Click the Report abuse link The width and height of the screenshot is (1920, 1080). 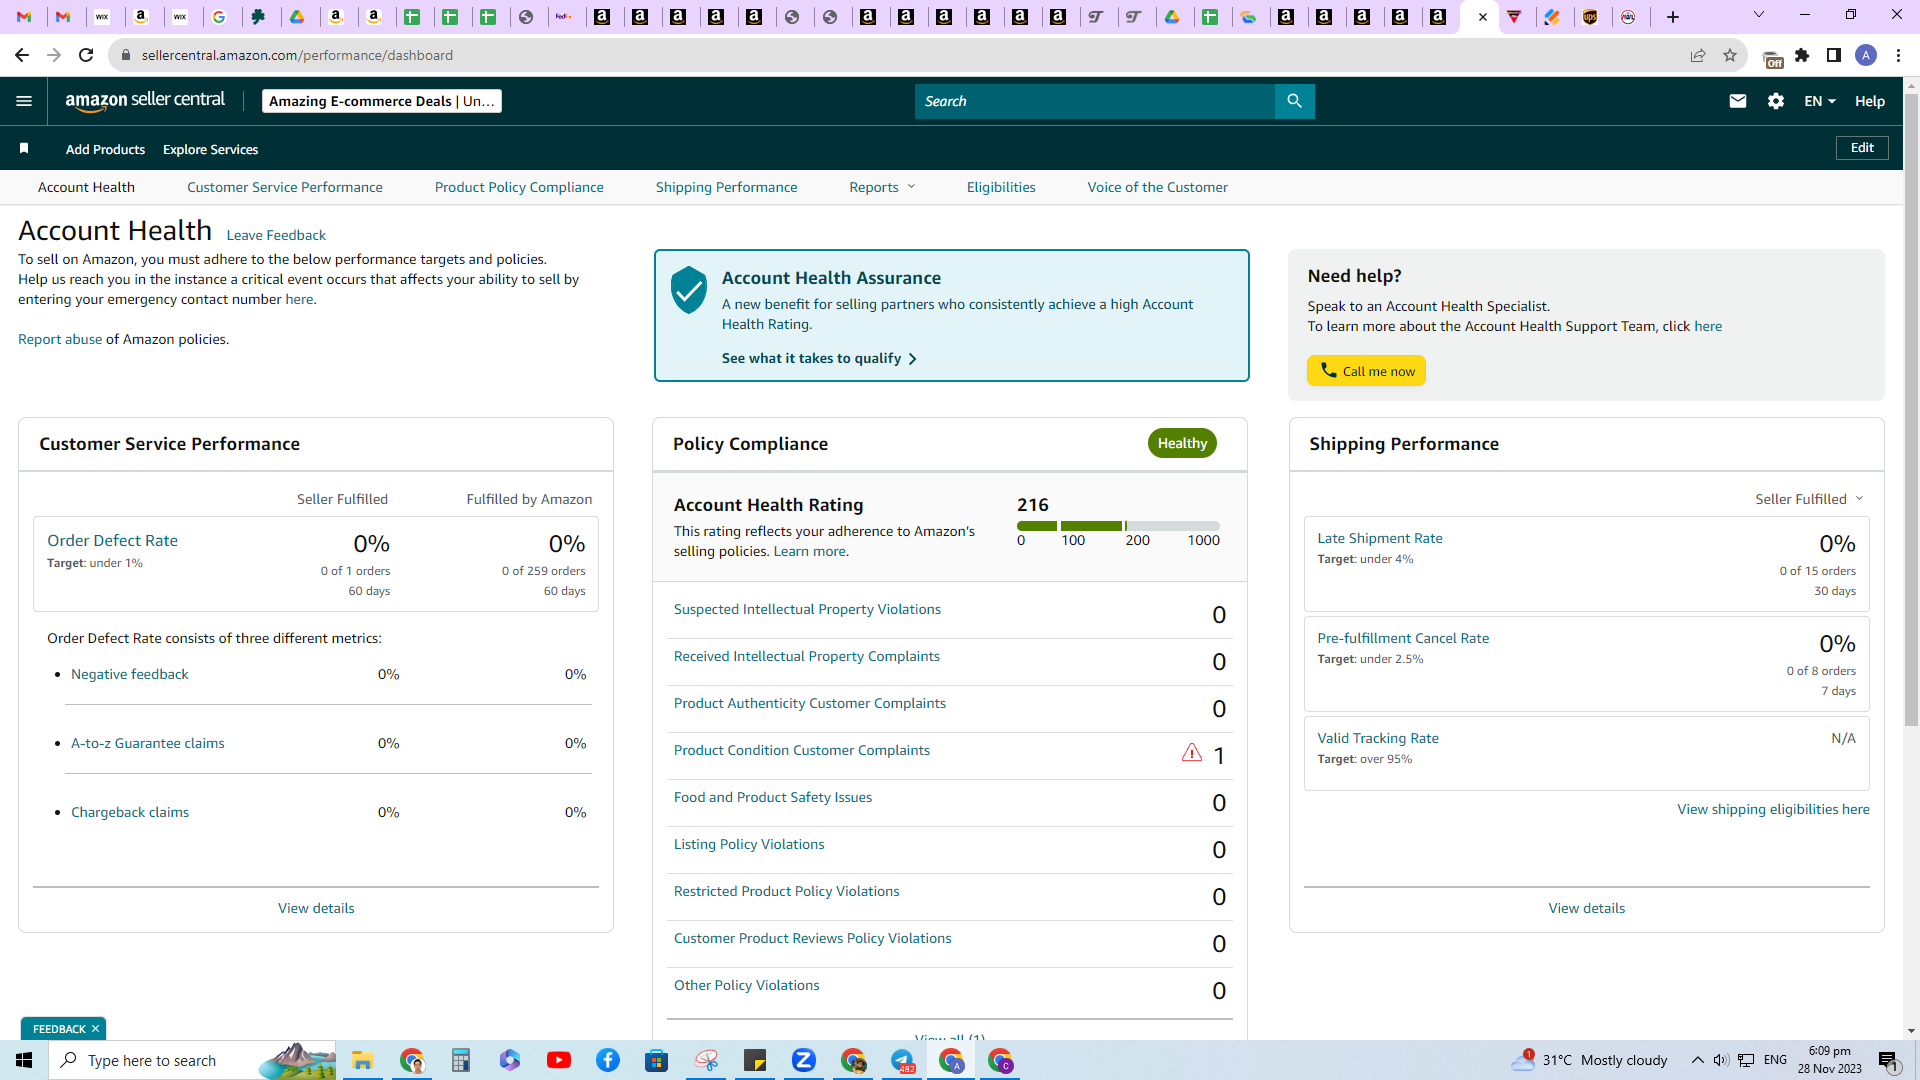pos(60,339)
